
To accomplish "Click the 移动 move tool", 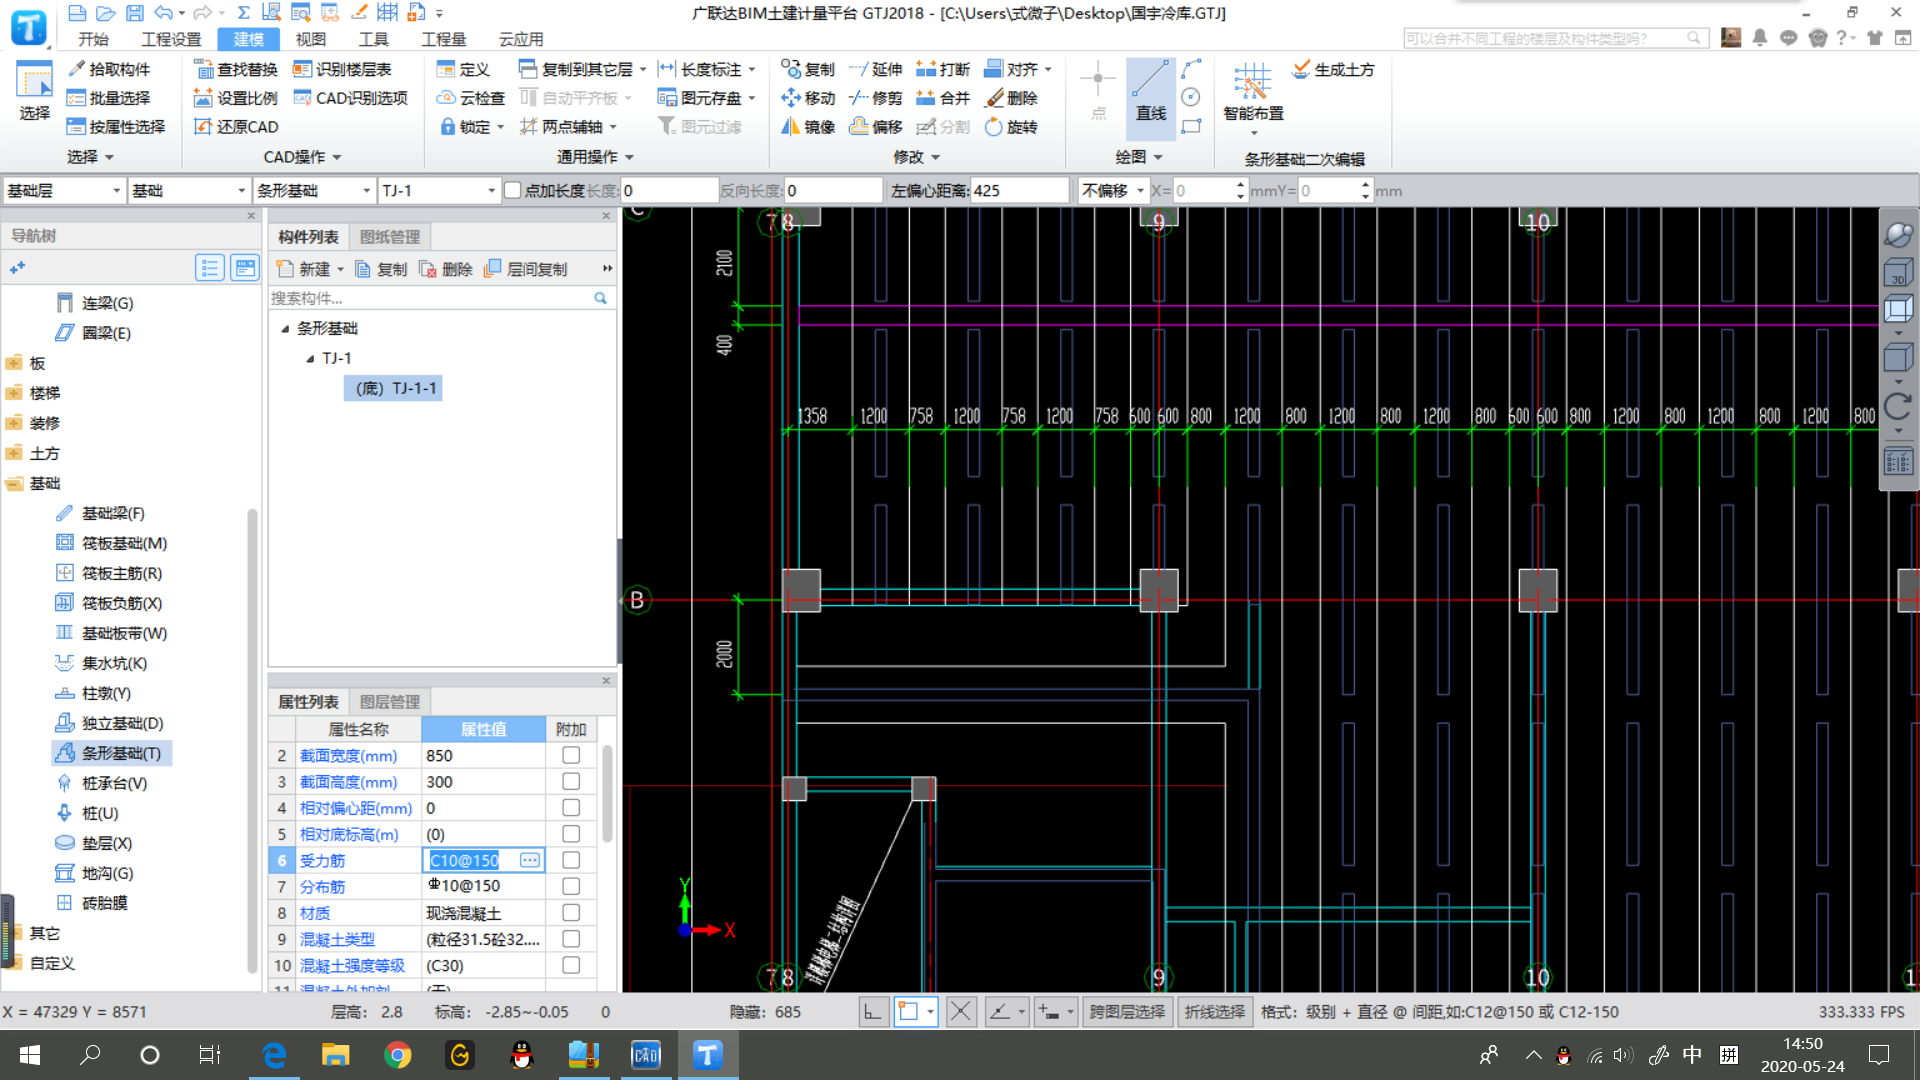I will [808, 98].
